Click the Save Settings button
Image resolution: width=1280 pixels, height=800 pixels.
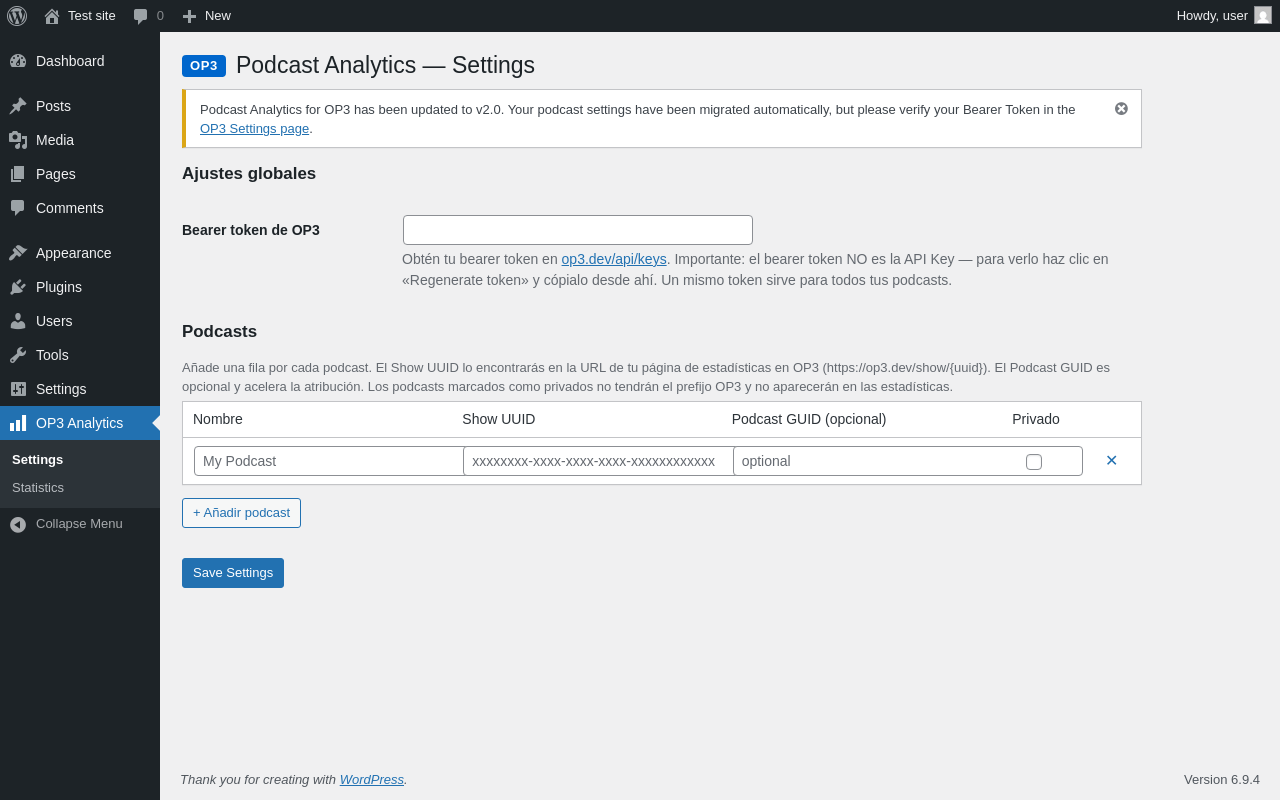pyautogui.click(x=233, y=573)
